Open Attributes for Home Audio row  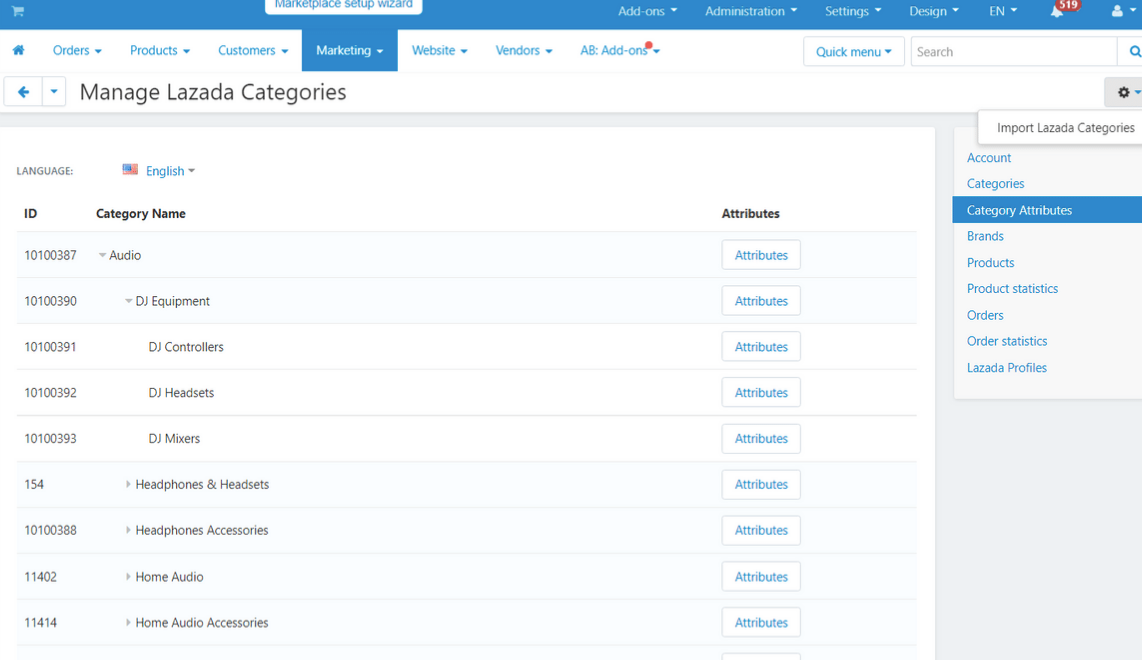[x=761, y=576]
